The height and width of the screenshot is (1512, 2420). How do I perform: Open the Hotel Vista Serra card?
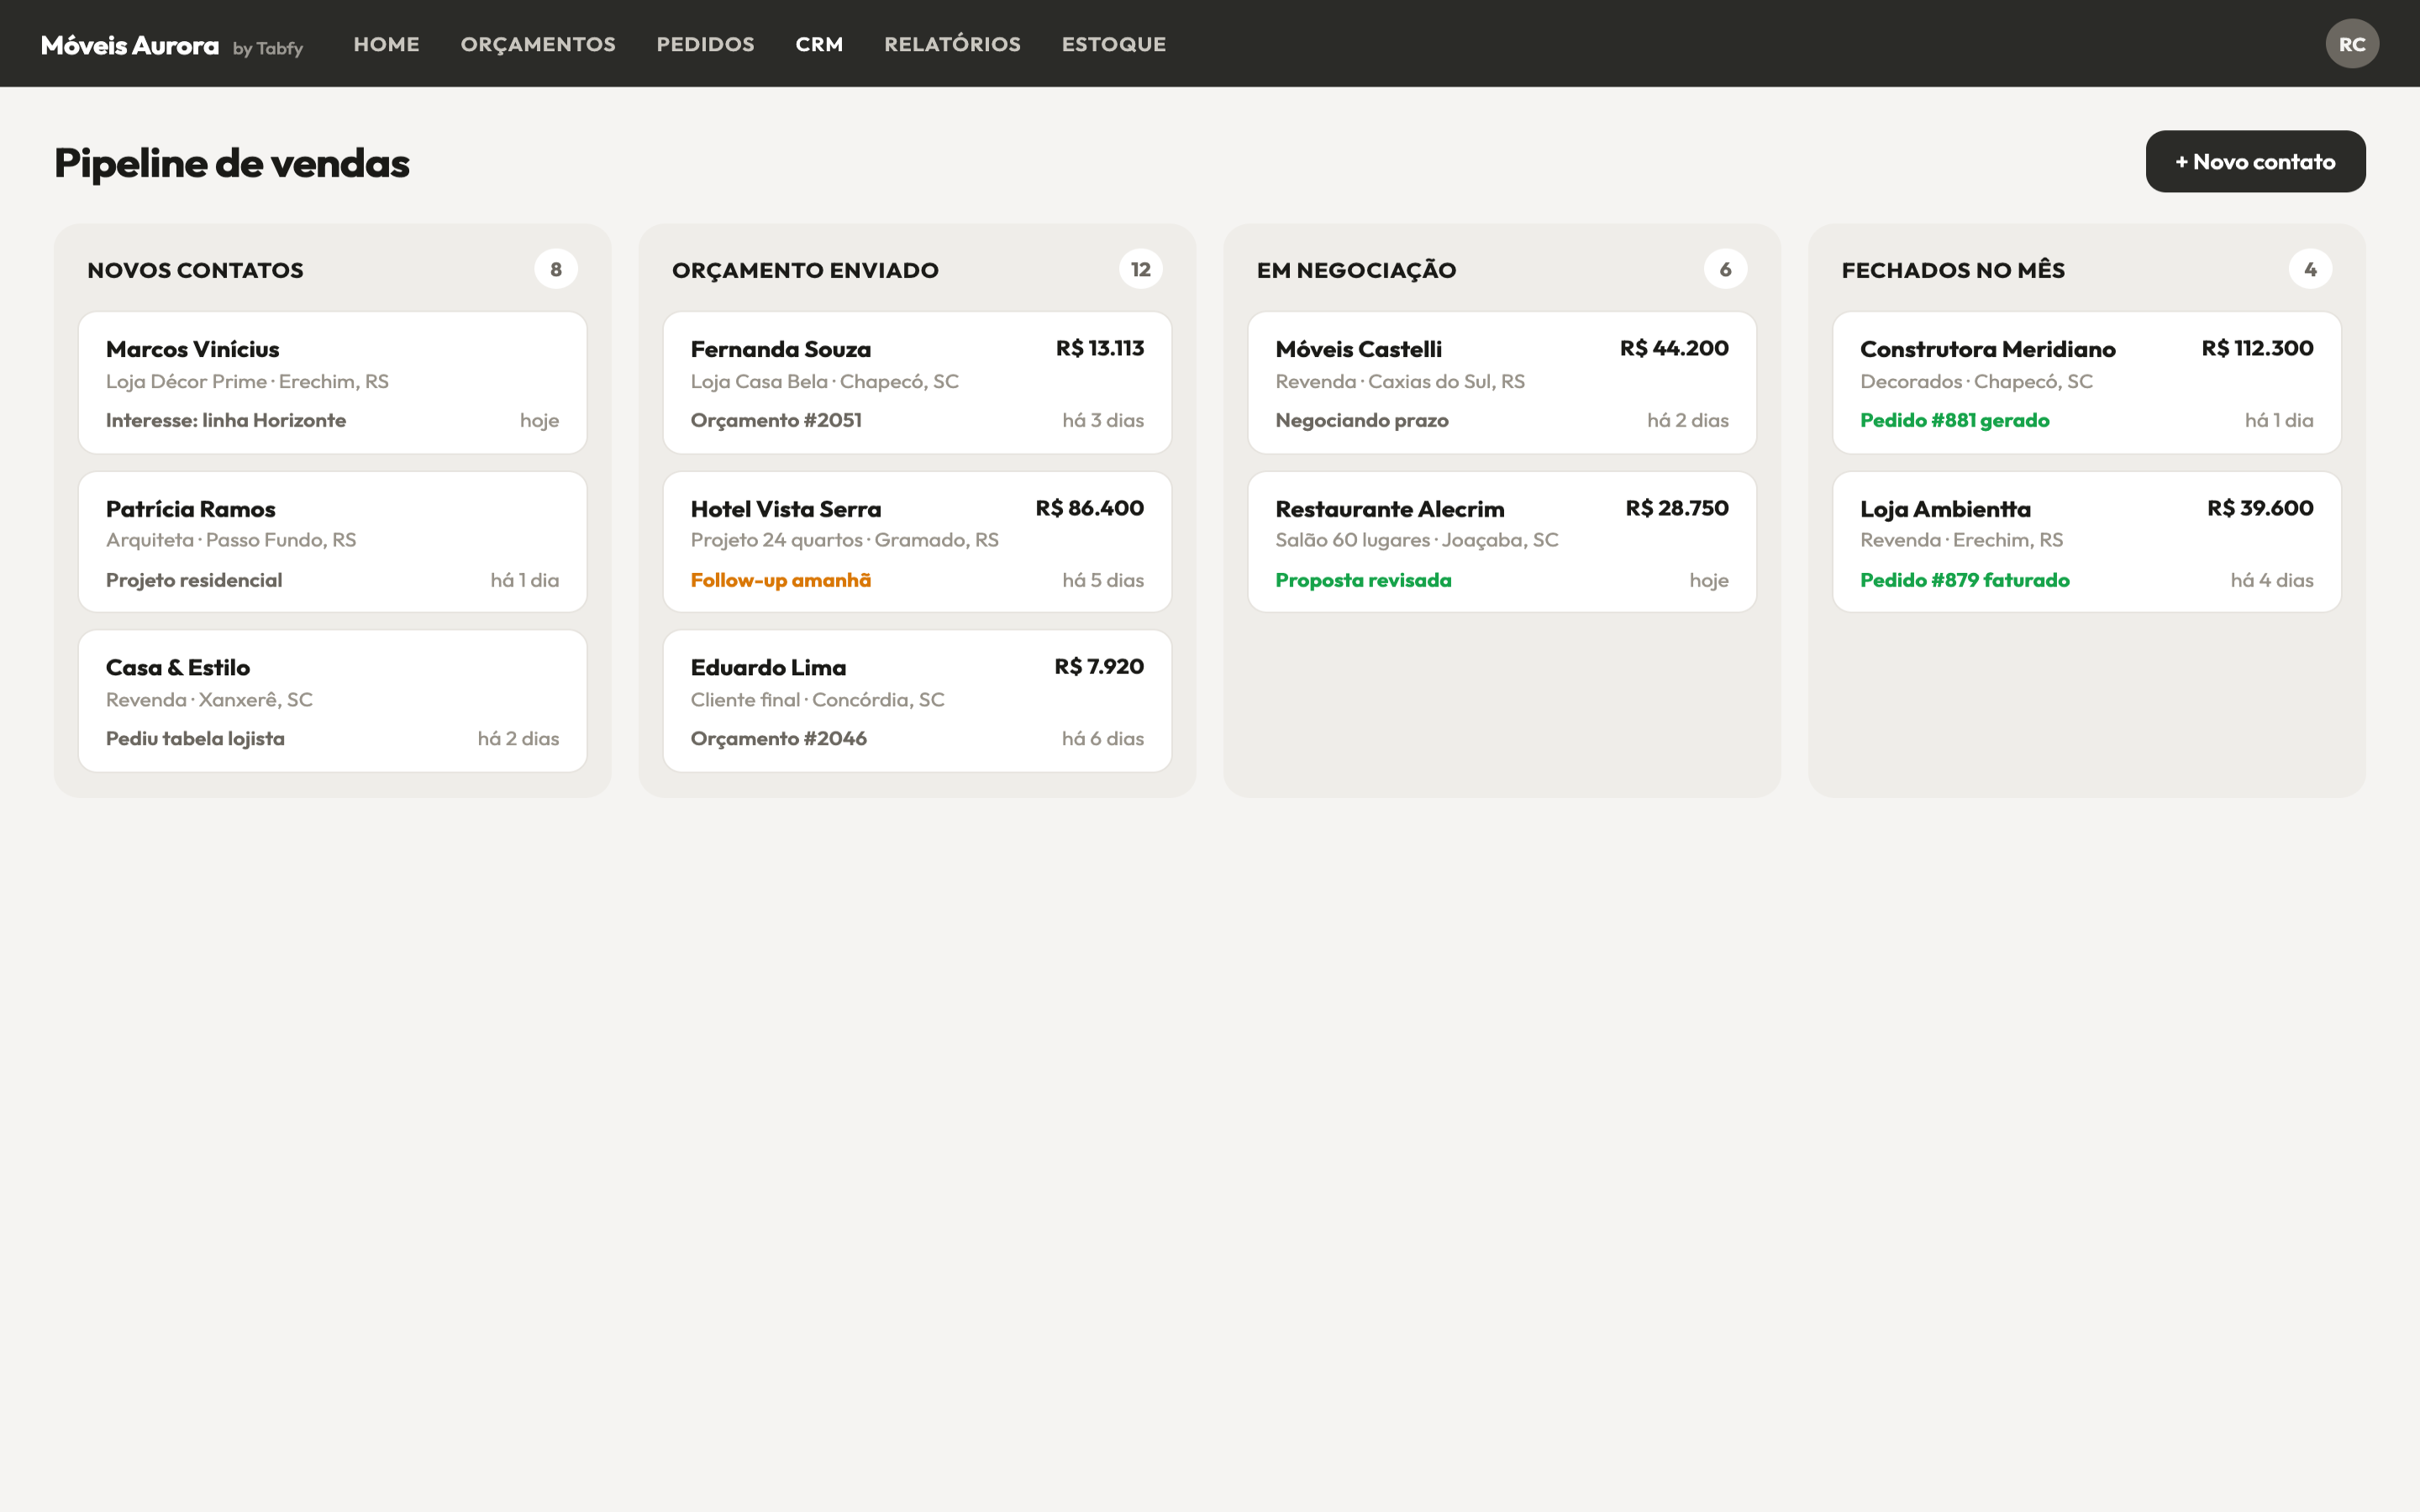pos(917,542)
